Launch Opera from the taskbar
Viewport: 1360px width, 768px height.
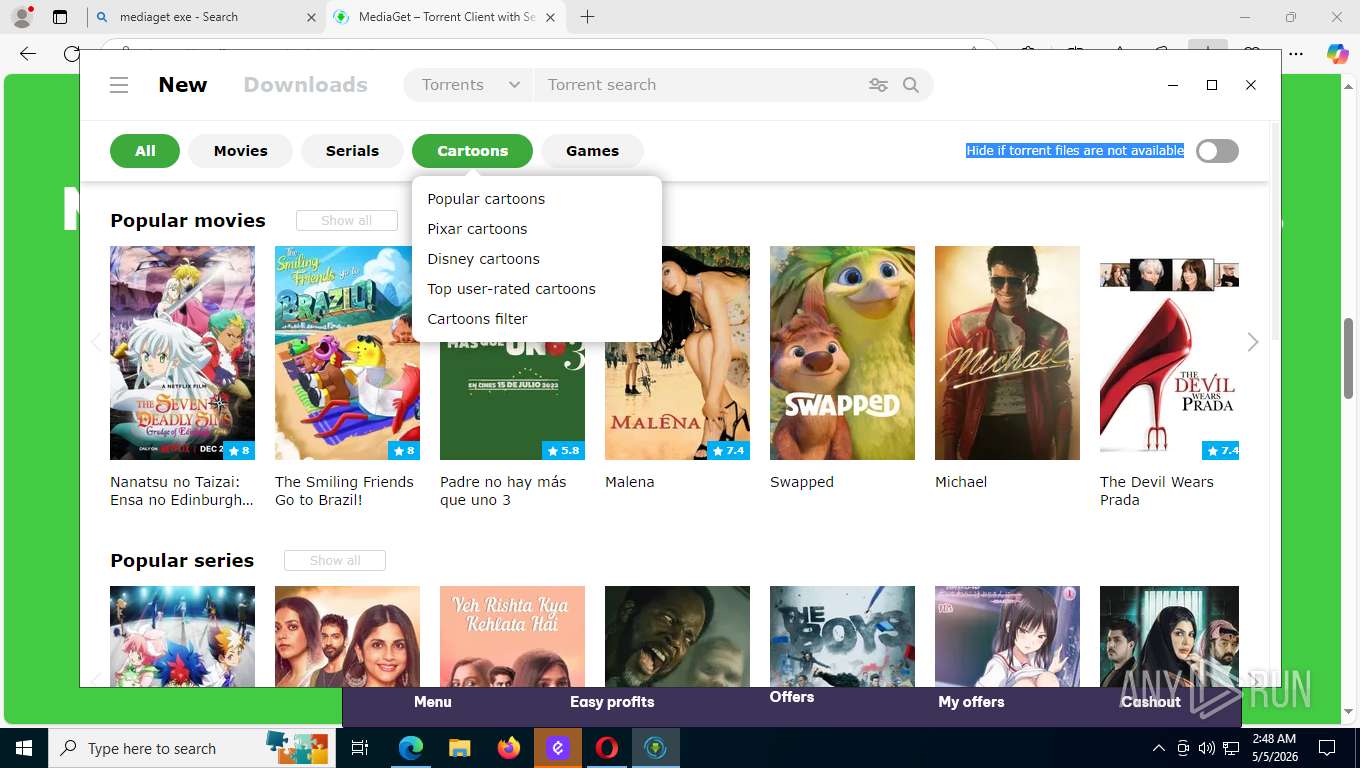607,748
